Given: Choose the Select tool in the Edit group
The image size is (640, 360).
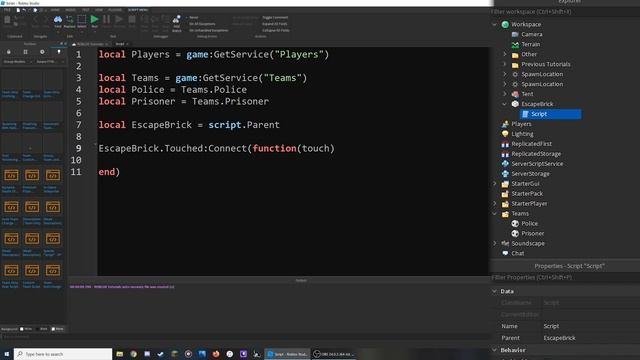Looking at the screenshot, I should pos(82,21).
